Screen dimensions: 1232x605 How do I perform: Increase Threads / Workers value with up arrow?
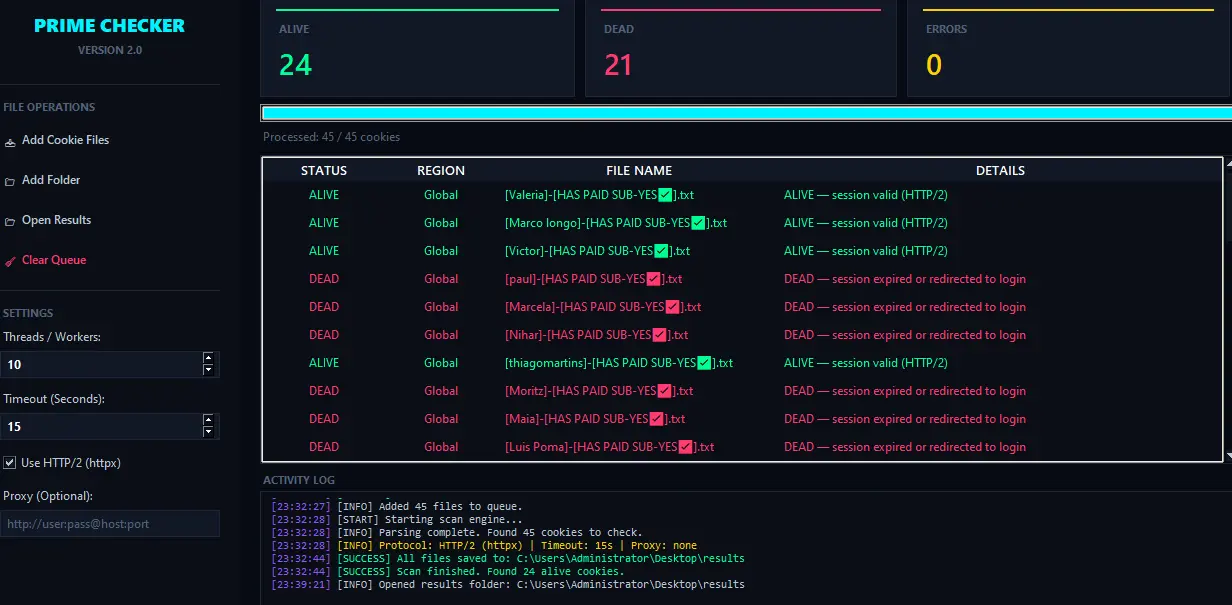(x=208, y=358)
